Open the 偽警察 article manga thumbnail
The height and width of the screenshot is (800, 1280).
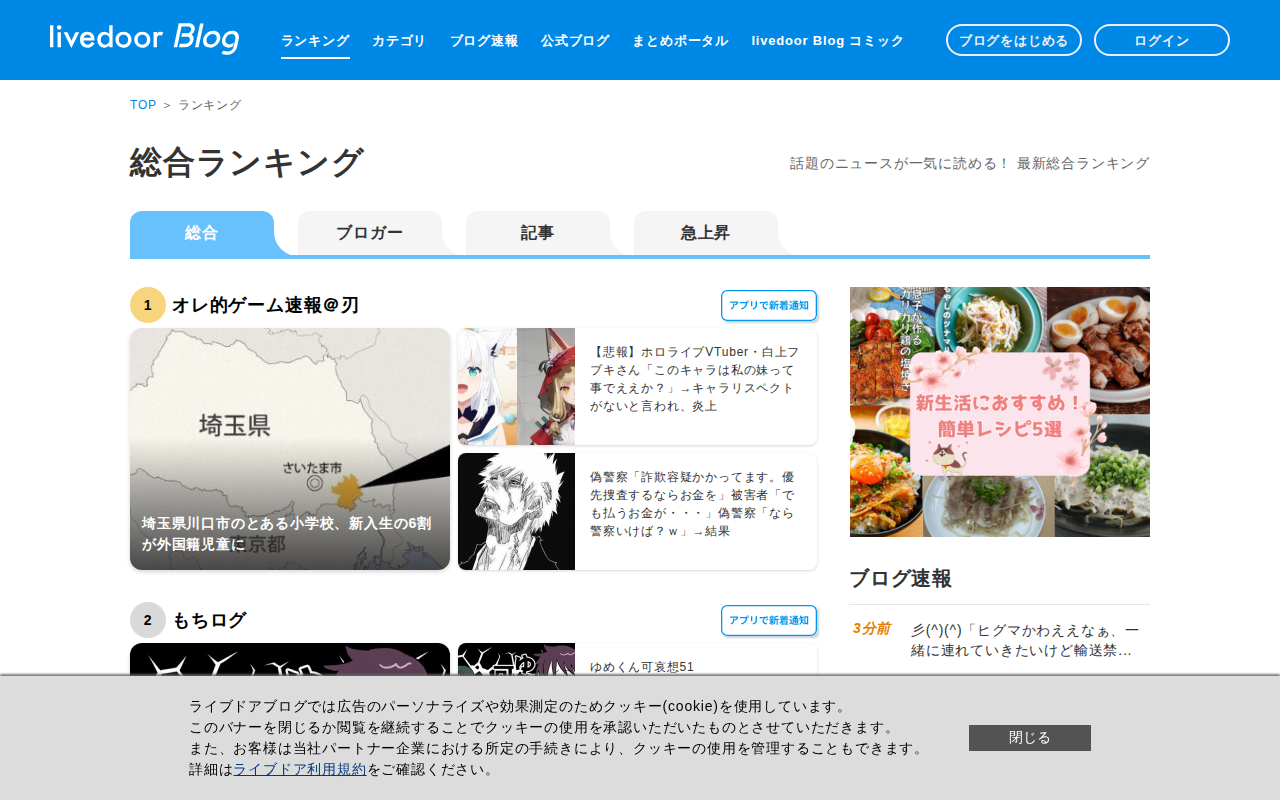[x=516, y=512]
